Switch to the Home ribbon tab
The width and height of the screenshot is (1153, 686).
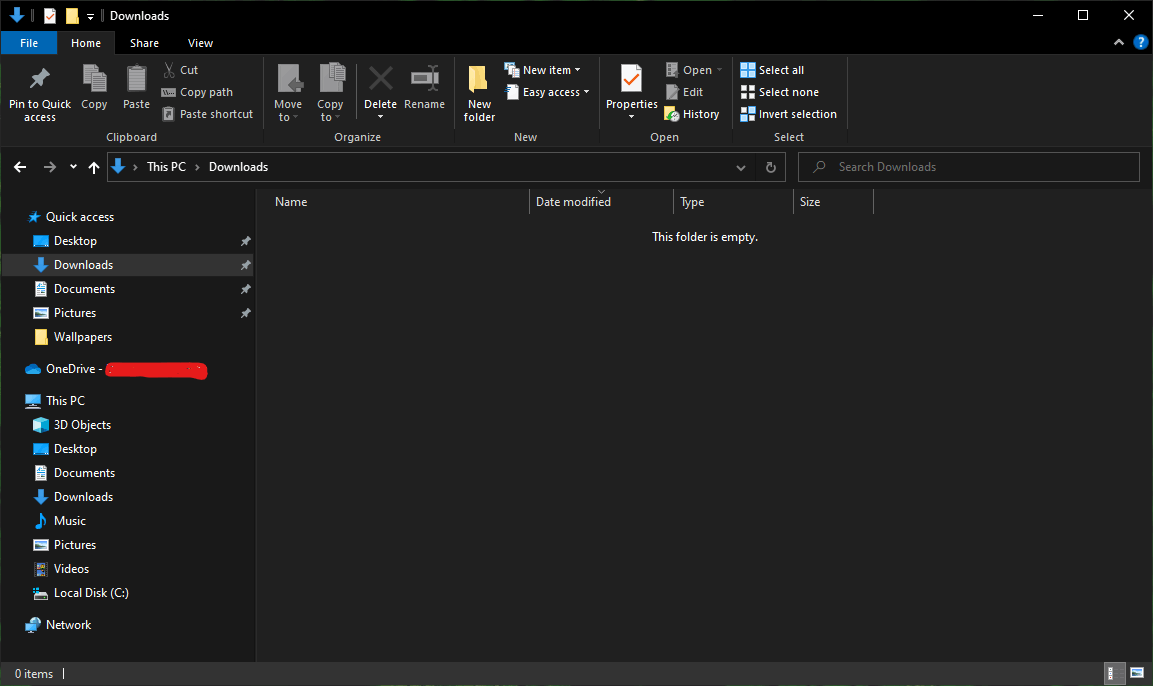click(x=86, y=43)
